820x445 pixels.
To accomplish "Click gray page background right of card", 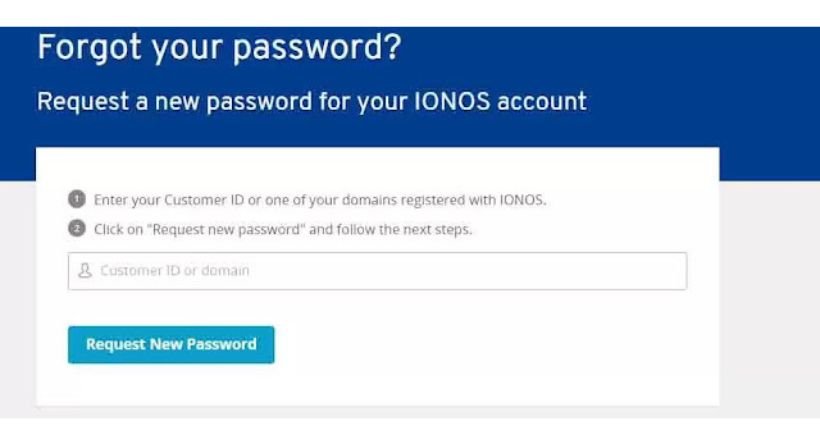I will click(x=769, y=298).
